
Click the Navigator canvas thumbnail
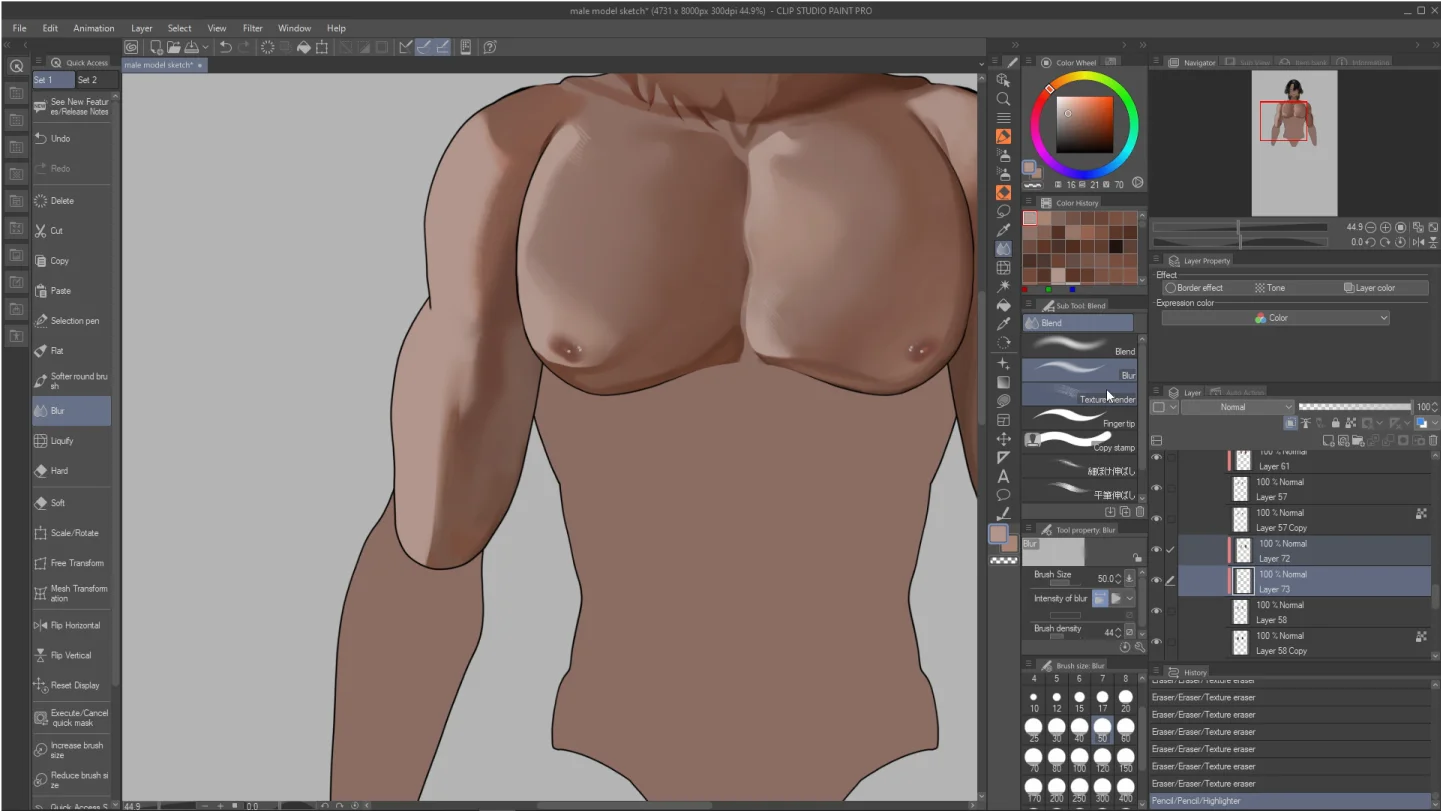point(1294,143)
